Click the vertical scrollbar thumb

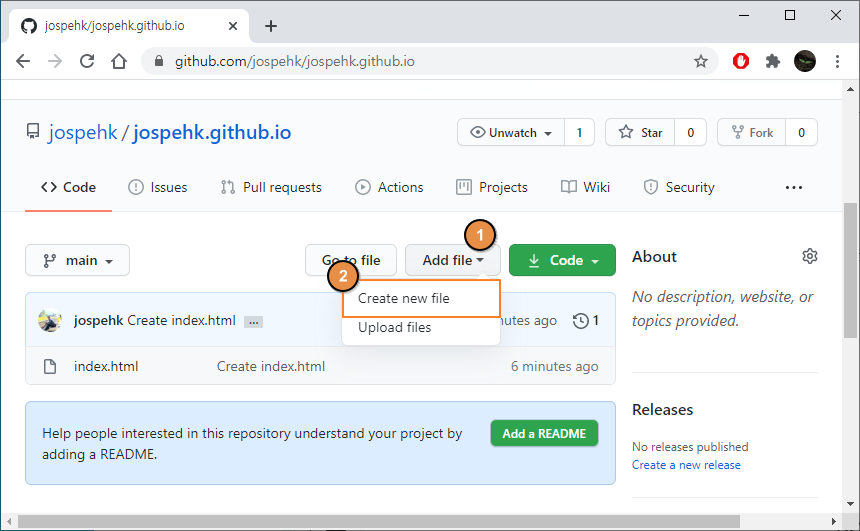coord(850,270)
